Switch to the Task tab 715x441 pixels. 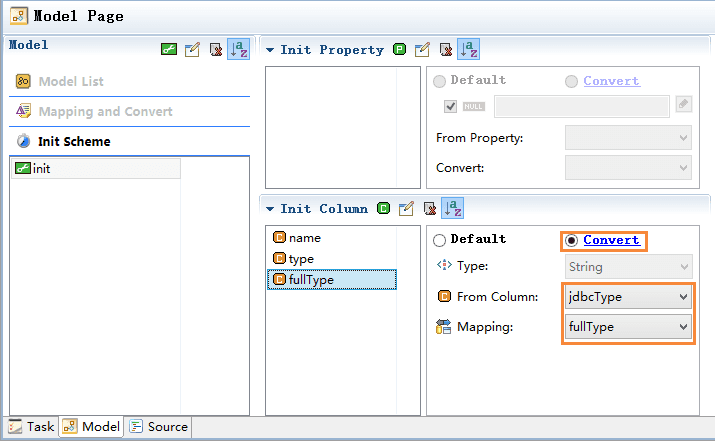[x=31, y=426]
